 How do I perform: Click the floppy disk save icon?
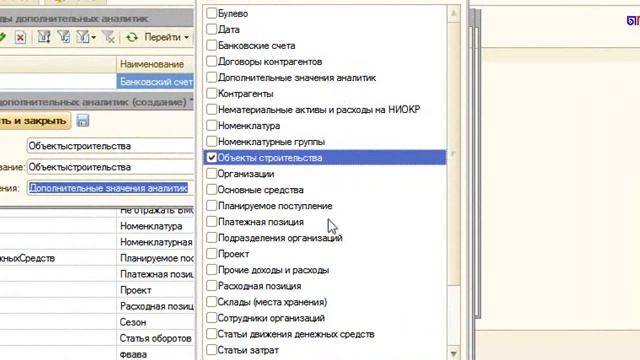(83, 120)
